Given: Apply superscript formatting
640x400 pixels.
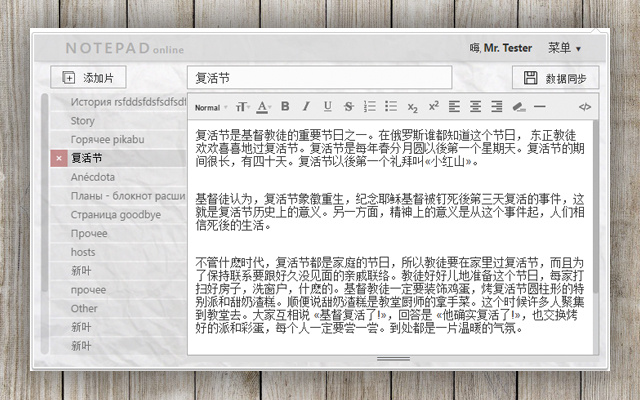Looking at the screenshot, I should pos(433,107).
